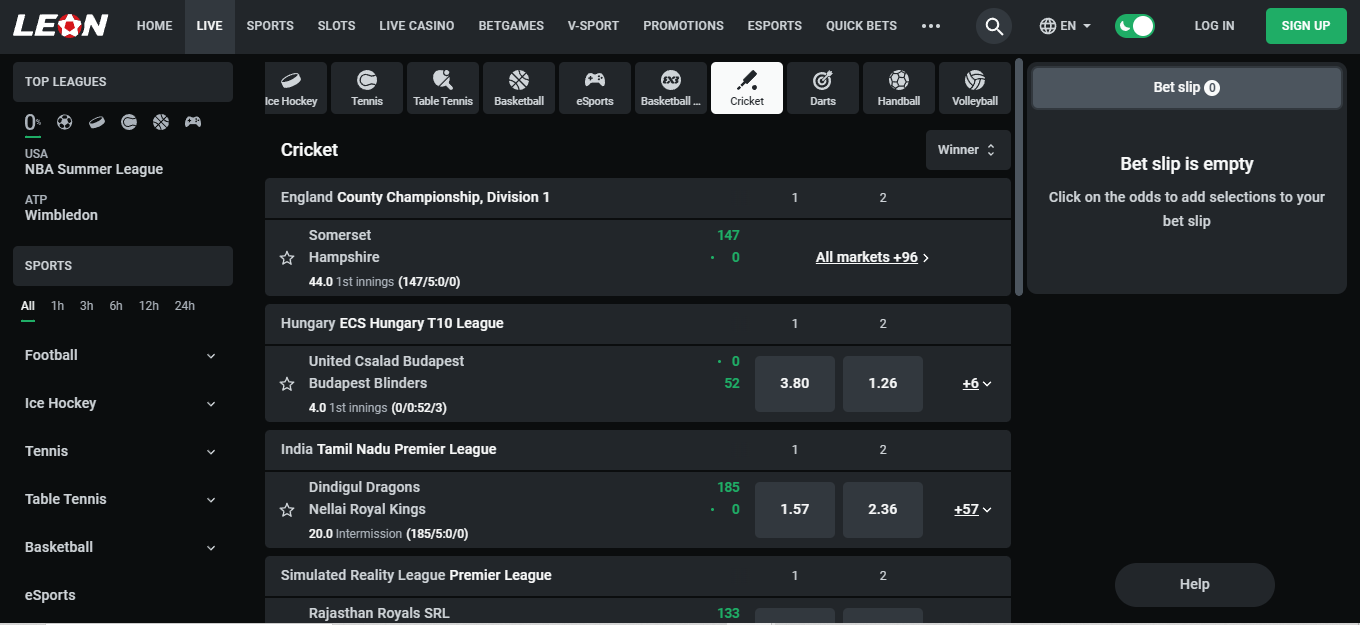Expand the +57 markets for Dindigul Dragons match
This screenshot has height=625, width=1360.
coord(973,509)
